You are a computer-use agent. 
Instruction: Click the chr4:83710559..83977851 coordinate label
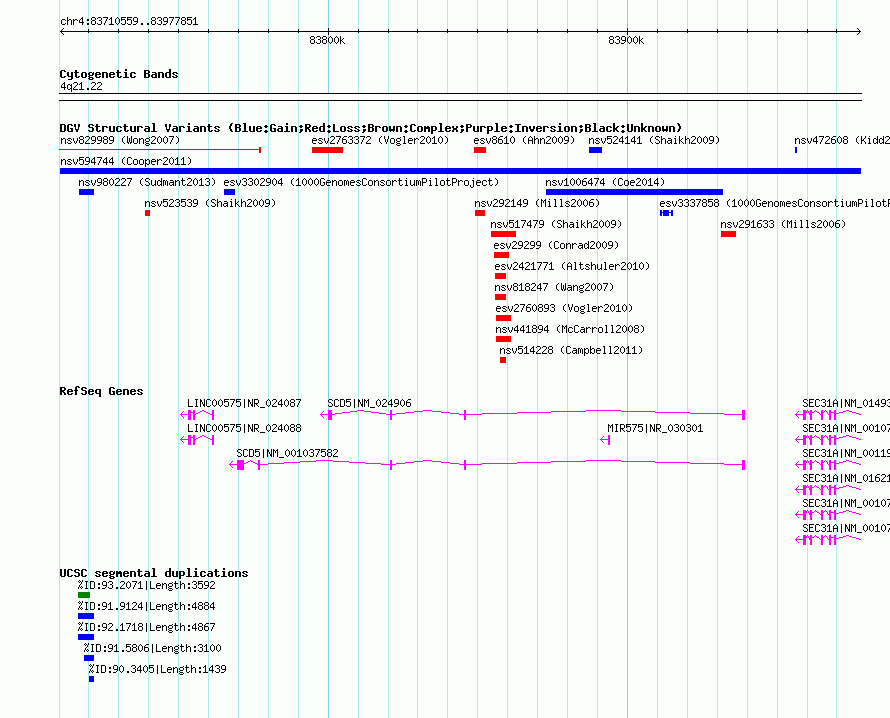[x=129, y=22]
